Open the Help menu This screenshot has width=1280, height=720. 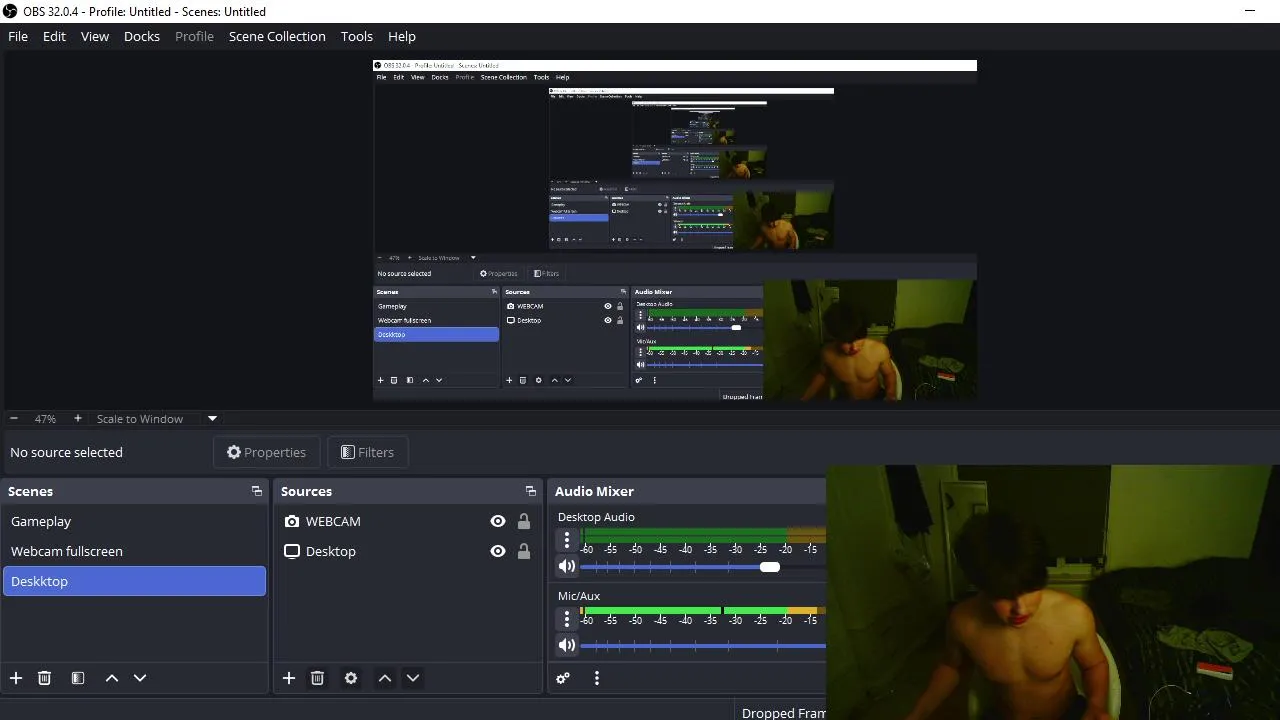point(402,36)
